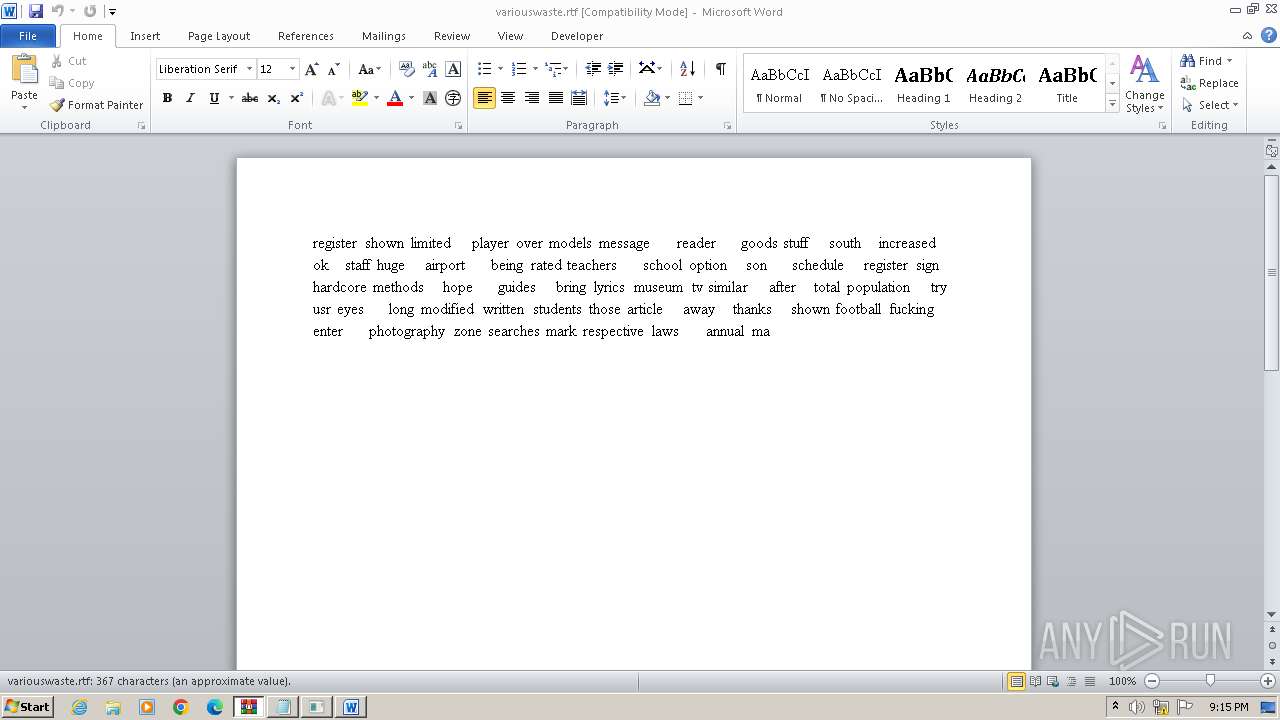Expand the Bullets list dropdown
Viewport: 1280px width, 720px height.
[x=501, y=69]
